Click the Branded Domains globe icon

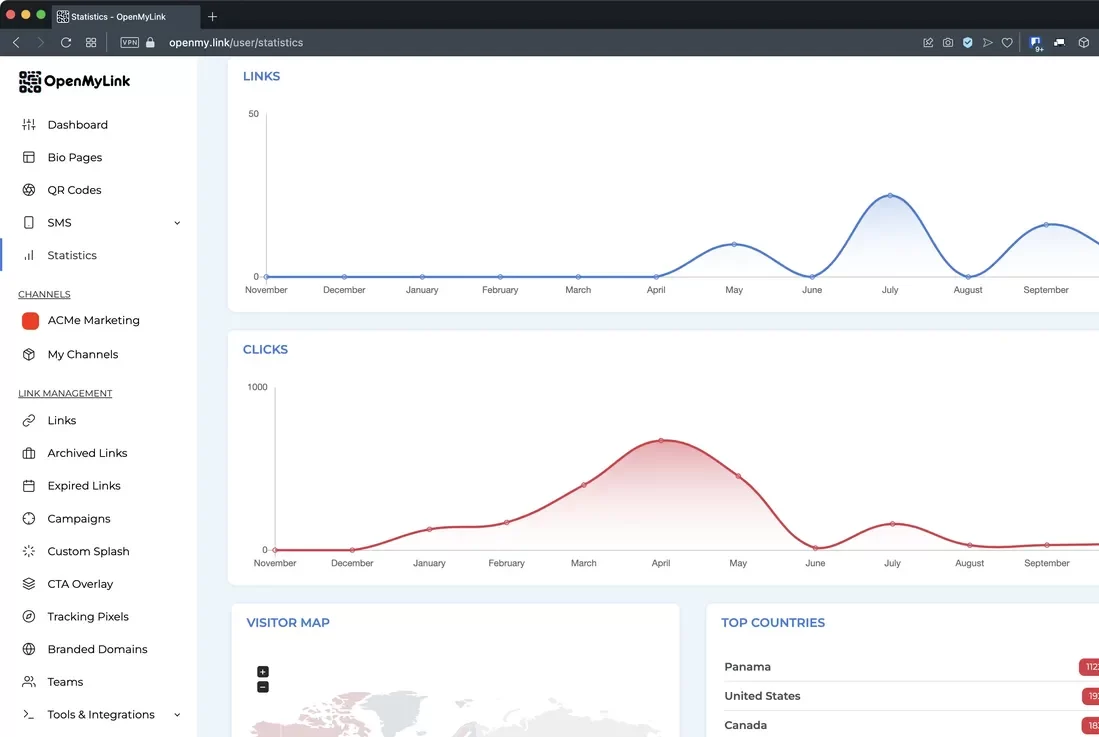click(x=29, y=649)
